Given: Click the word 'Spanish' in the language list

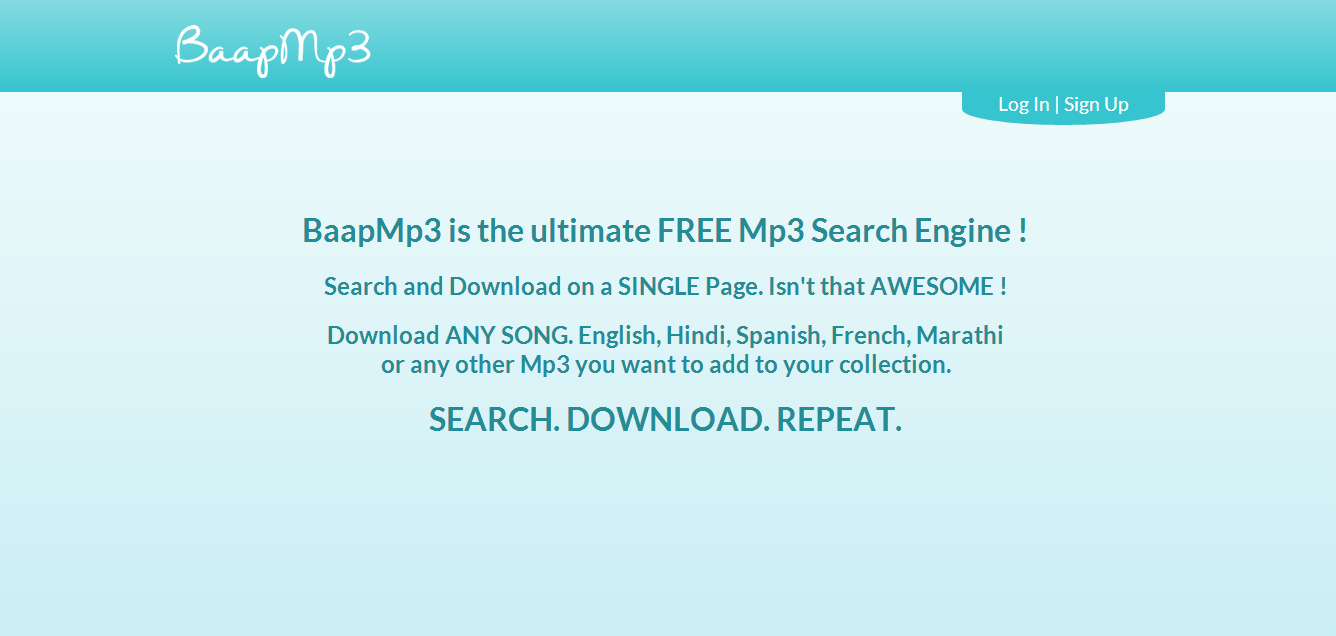Looking at the screenshot, I should [x=780, y=335].
